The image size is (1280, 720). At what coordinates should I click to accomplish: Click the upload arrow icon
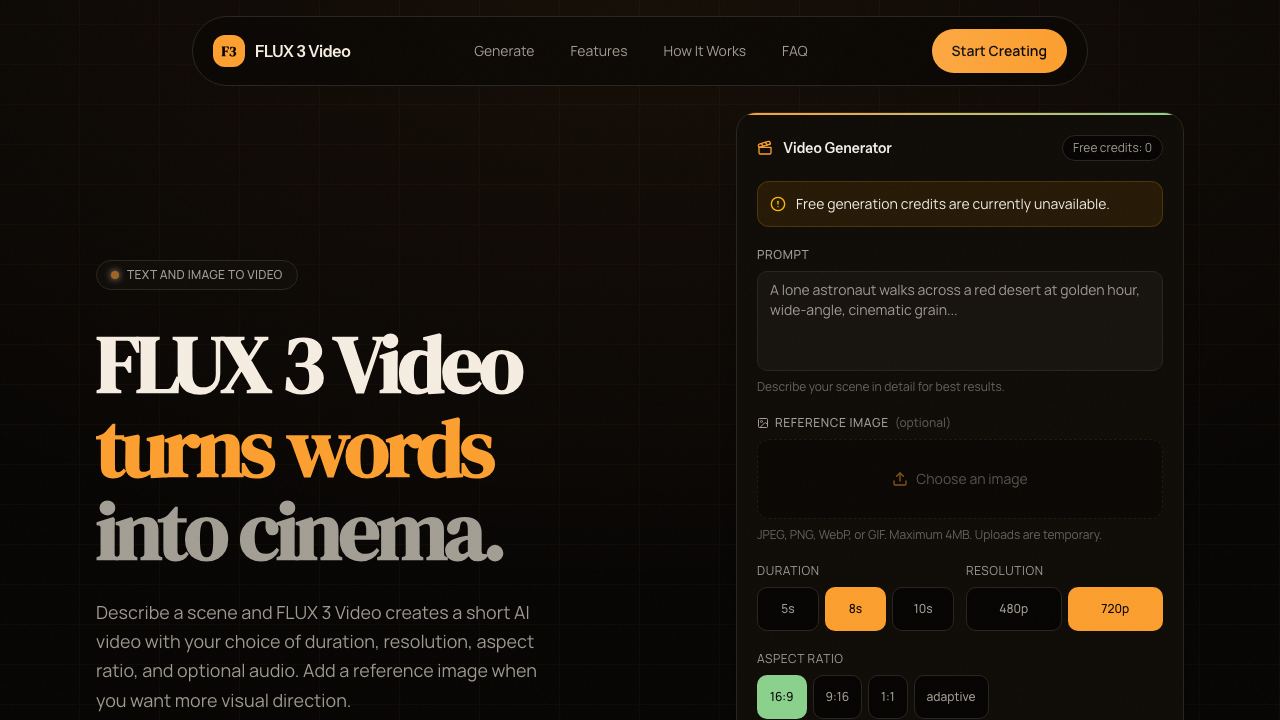click(x=900, y=479)
